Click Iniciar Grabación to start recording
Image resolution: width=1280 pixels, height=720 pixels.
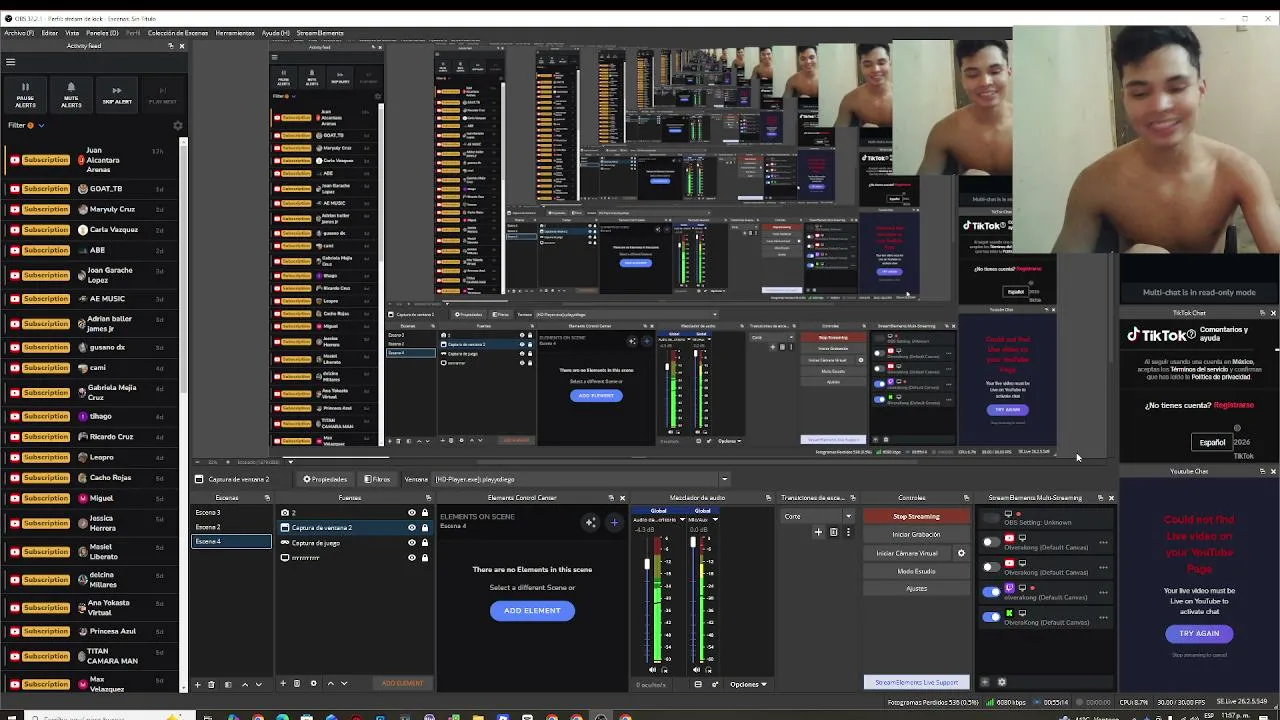(x=916, y=535)
